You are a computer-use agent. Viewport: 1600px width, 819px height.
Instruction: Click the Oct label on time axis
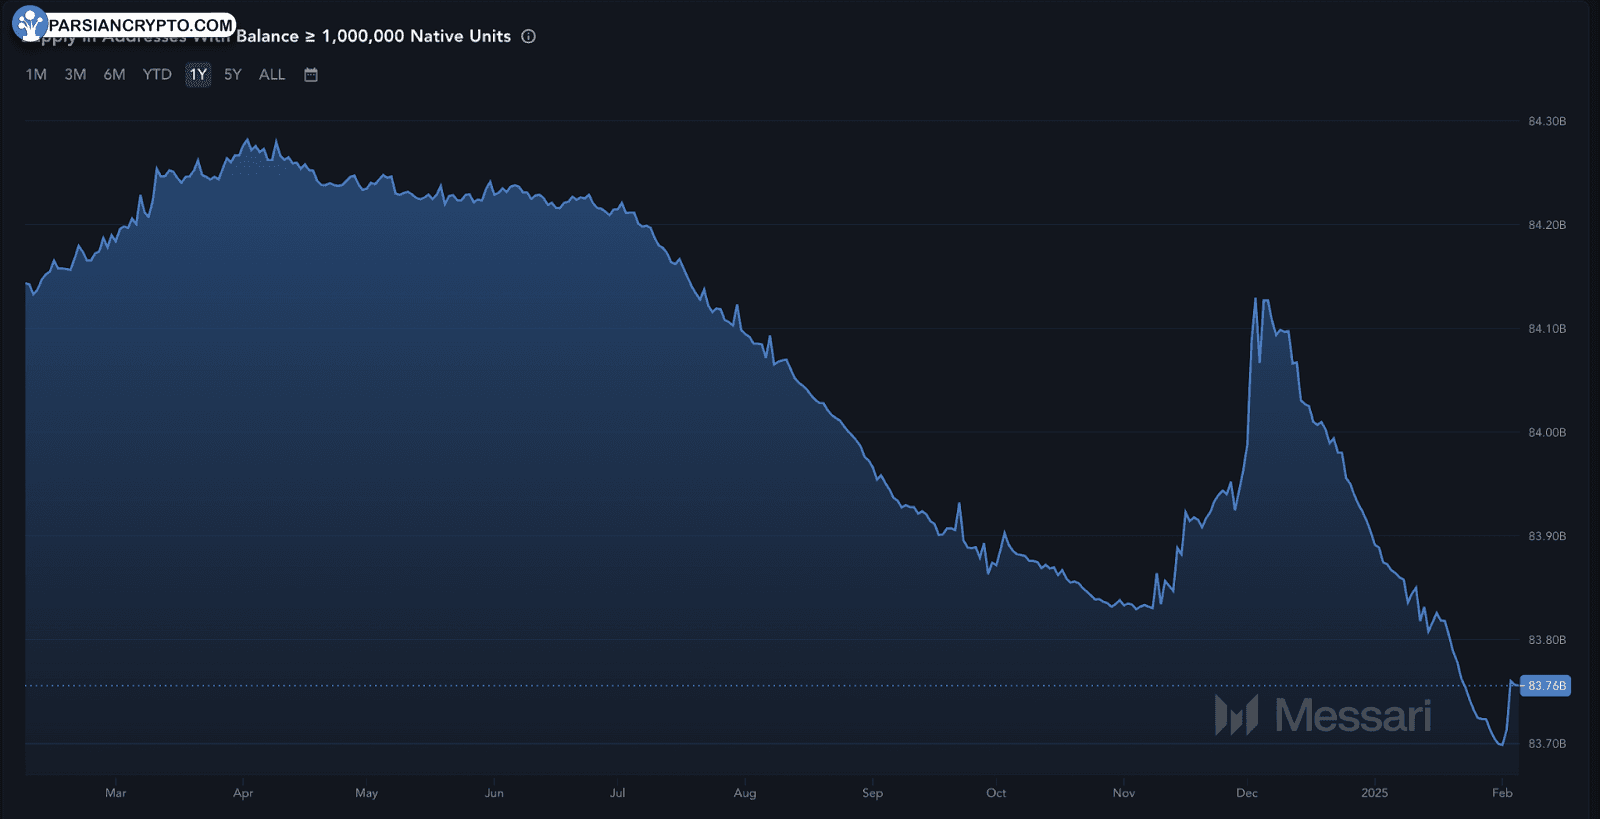click(996, 793)
